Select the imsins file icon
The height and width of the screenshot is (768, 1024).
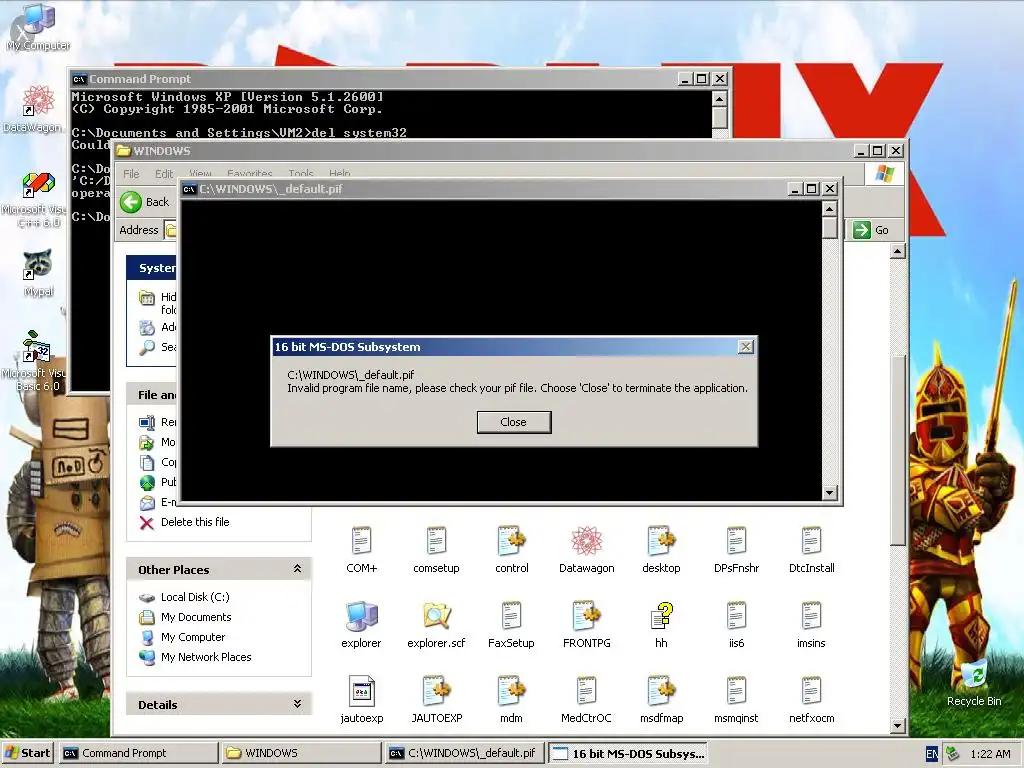811,625
